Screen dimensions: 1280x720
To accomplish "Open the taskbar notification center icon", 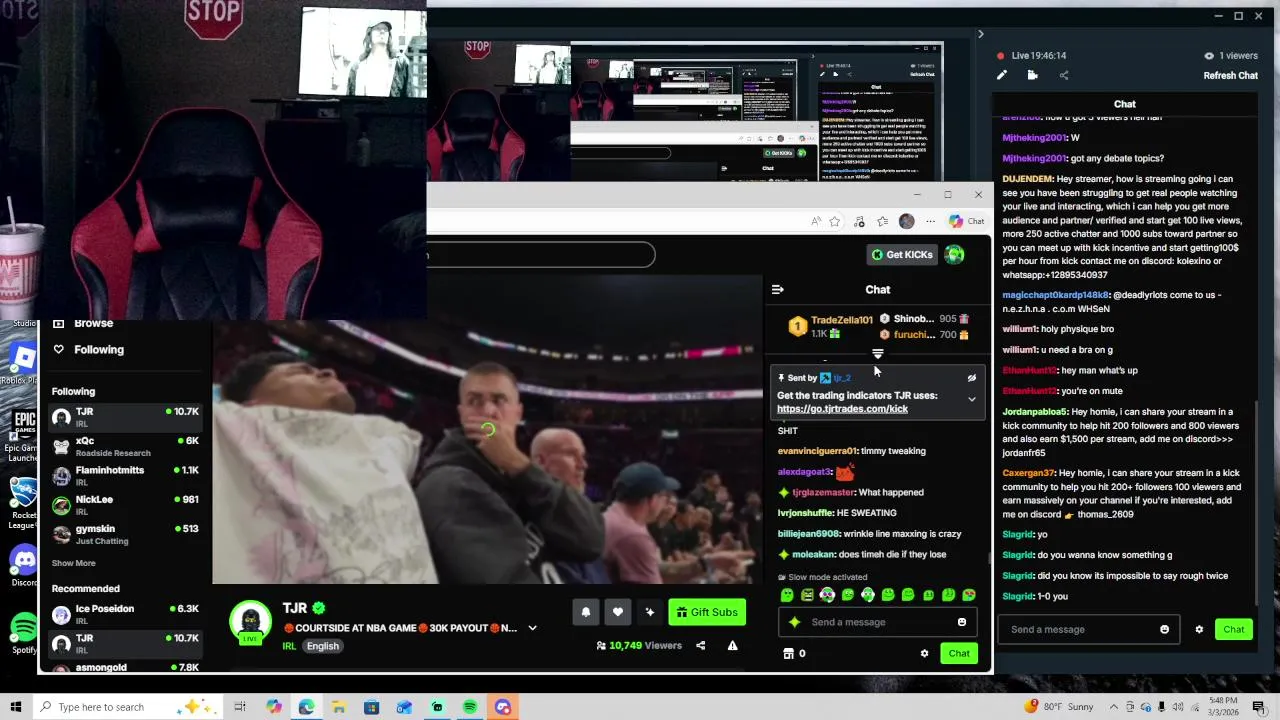I will [x=1259, y=707].
